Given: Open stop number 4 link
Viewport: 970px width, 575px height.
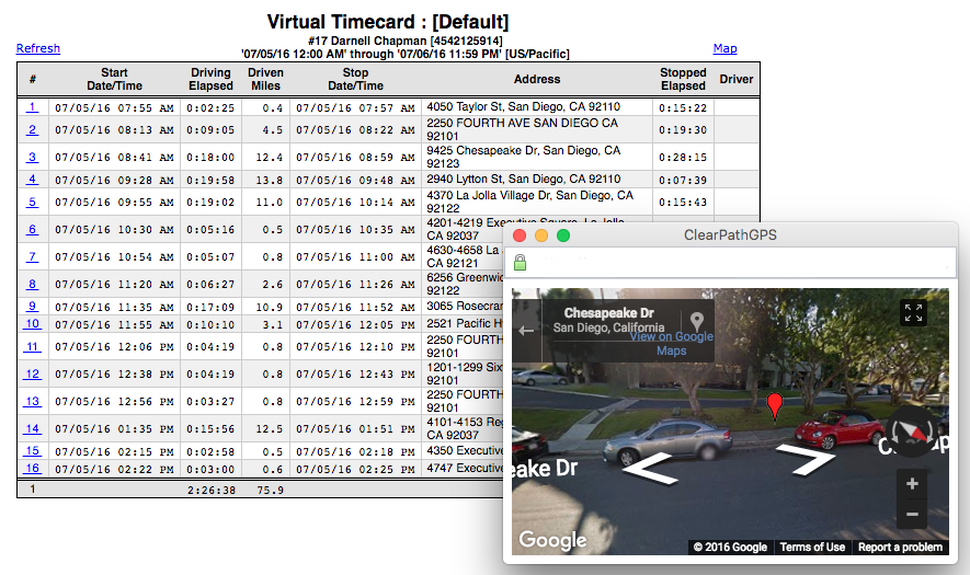Looking at the screenshot, I should click(32, 179).
